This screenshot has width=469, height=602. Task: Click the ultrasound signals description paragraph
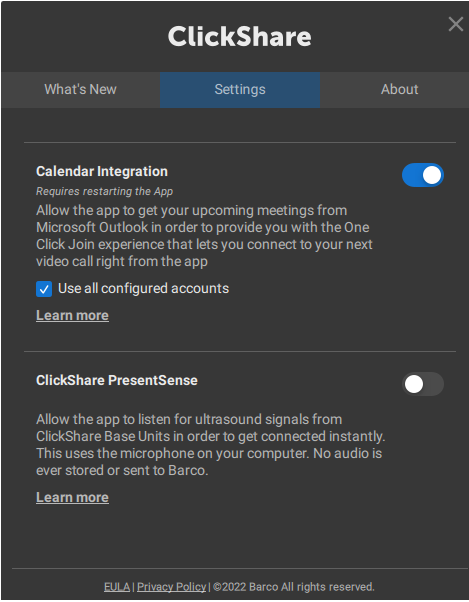(211, 445)
